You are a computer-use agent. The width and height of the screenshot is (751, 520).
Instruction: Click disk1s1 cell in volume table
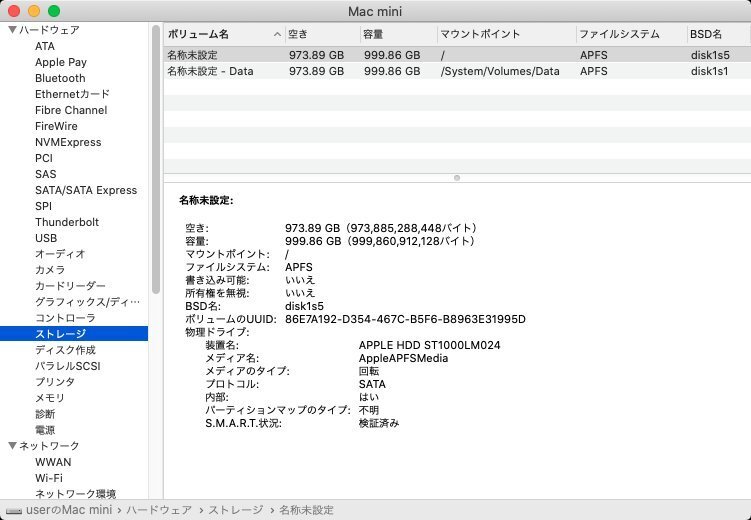pyautogui.click(x=709, y=71)
